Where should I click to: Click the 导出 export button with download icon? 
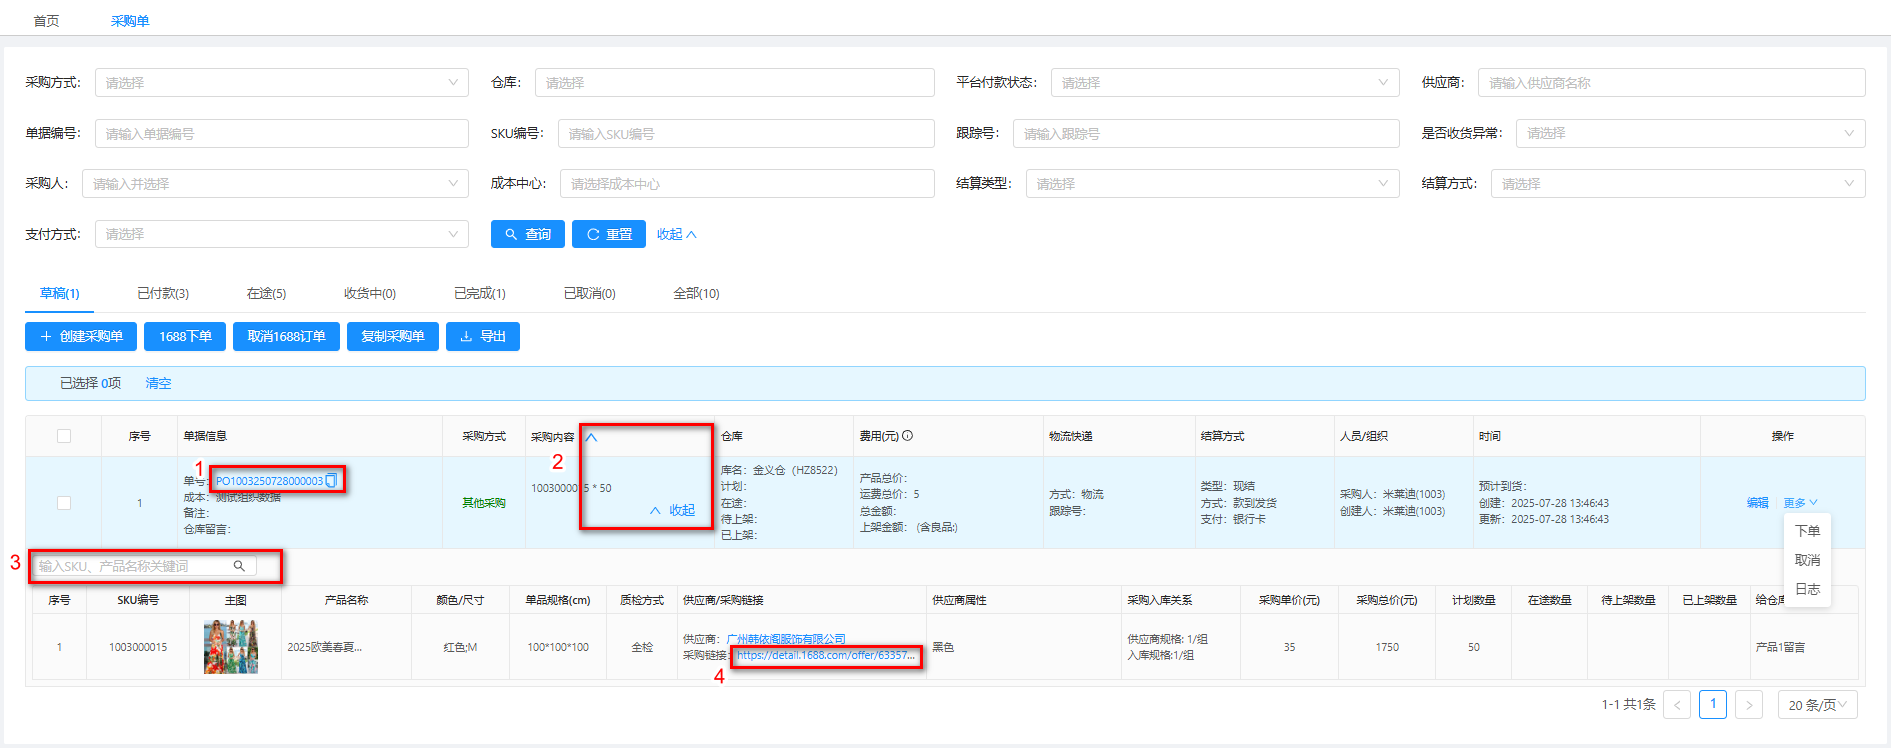coord(482,337)
